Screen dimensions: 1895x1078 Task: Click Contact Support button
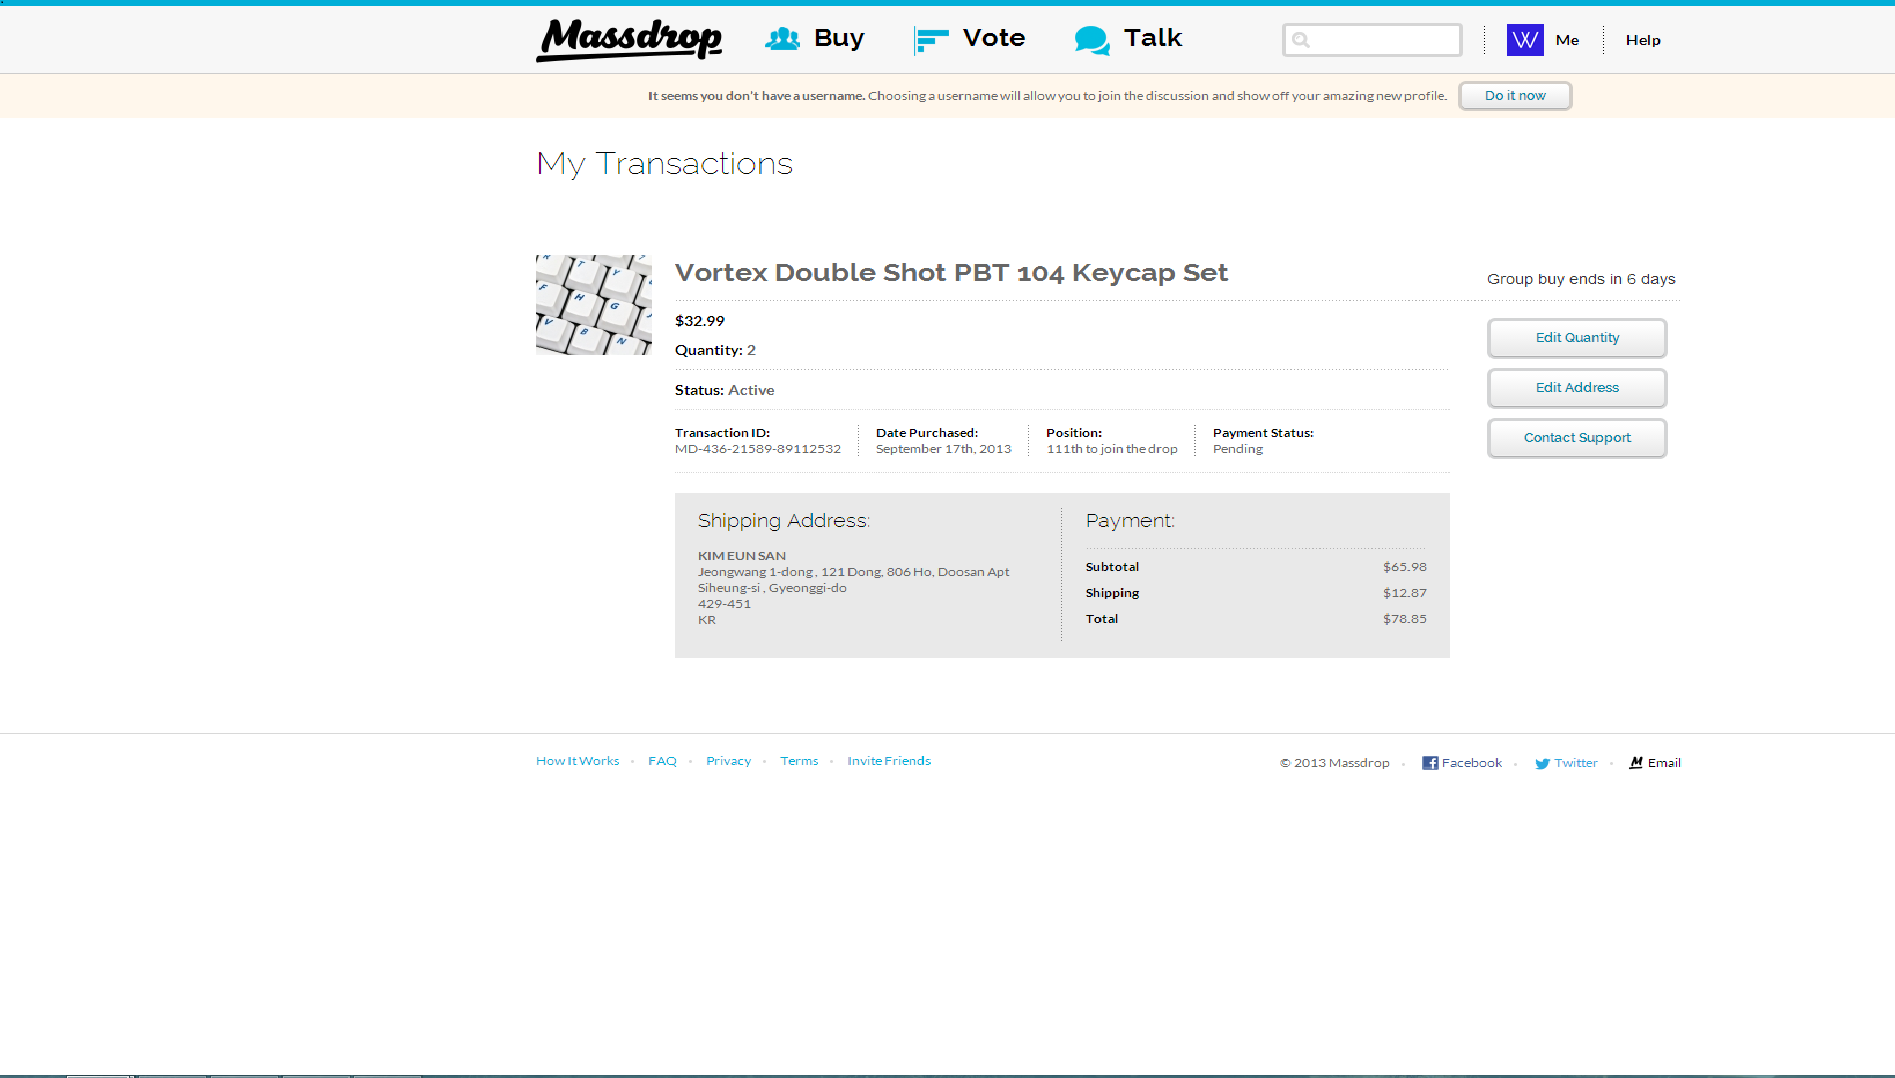(x=1577, y=438)
